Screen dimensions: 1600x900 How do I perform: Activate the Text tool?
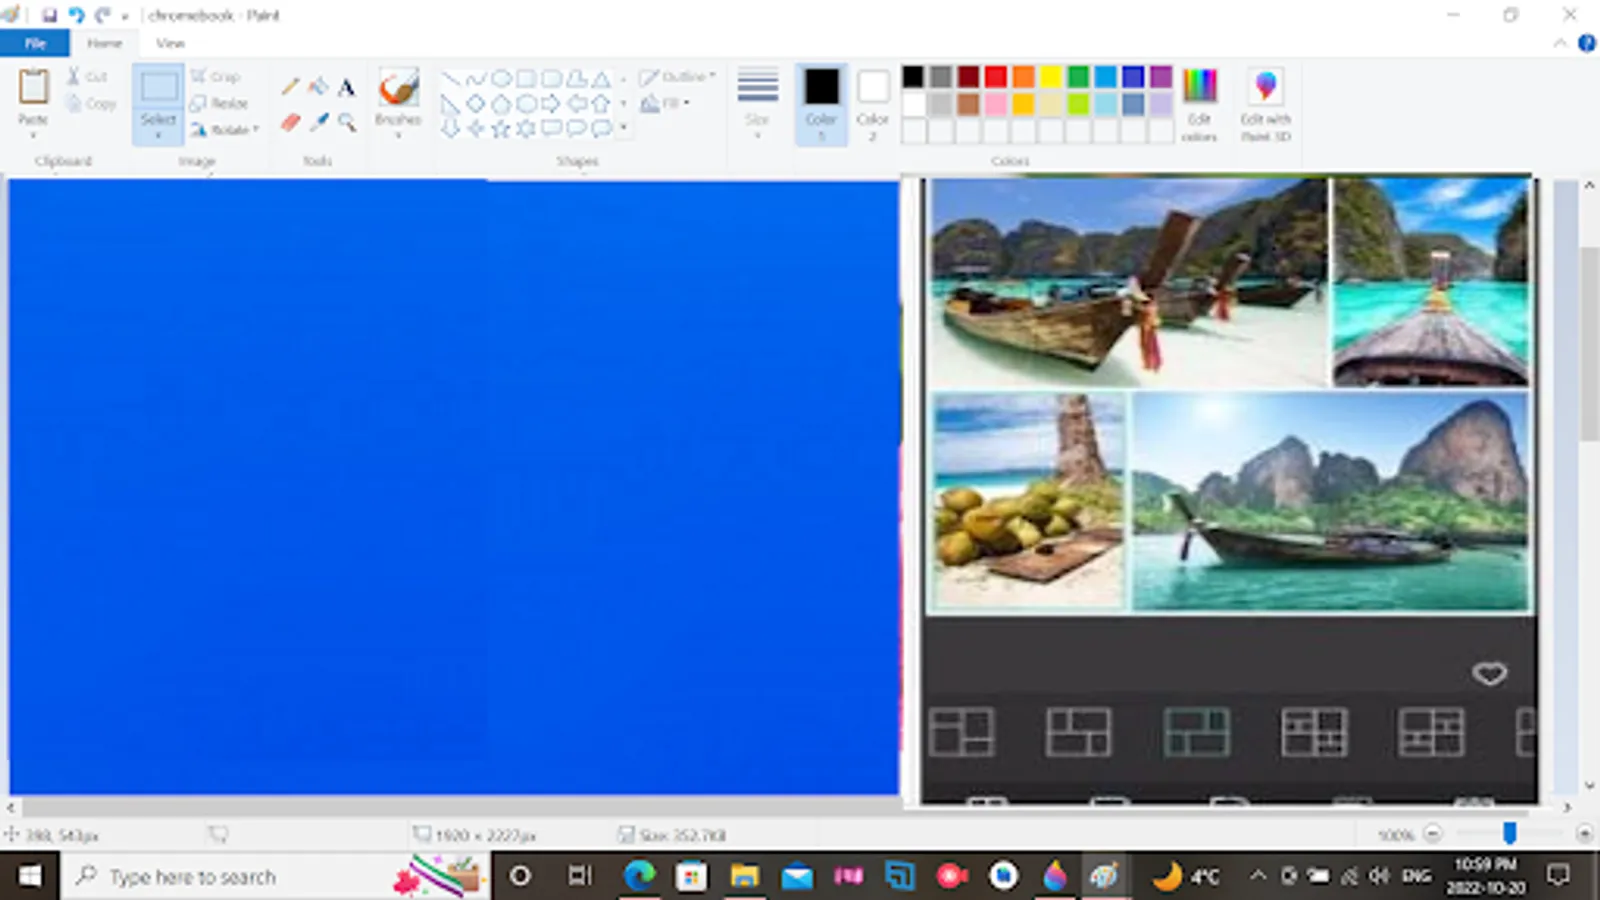click(x=346, y=87)
